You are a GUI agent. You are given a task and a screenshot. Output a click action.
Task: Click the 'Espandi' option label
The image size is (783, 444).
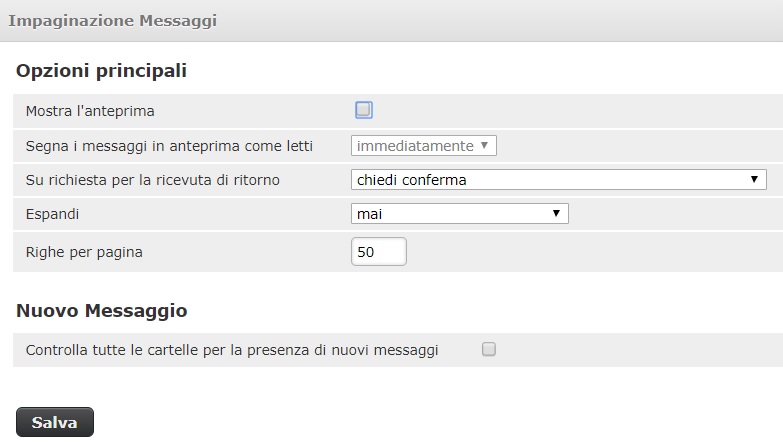[52, 214]
